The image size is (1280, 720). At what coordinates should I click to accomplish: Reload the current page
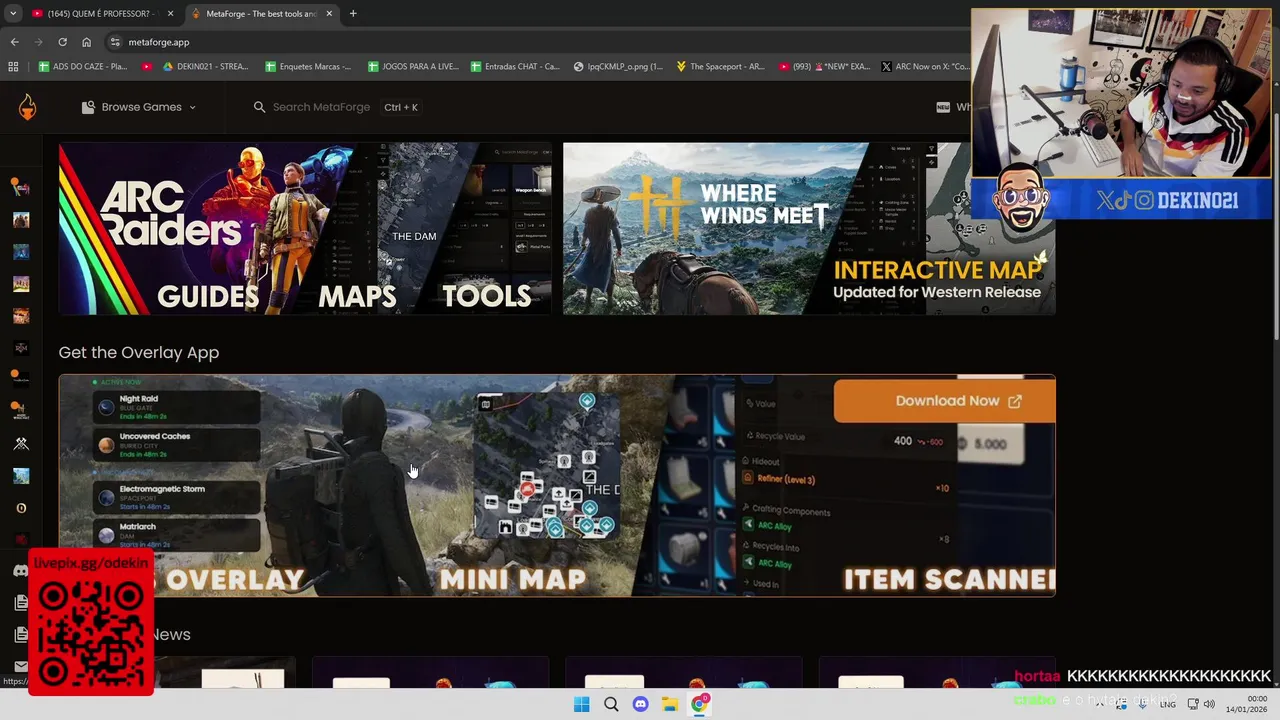(x=62, y=42)
